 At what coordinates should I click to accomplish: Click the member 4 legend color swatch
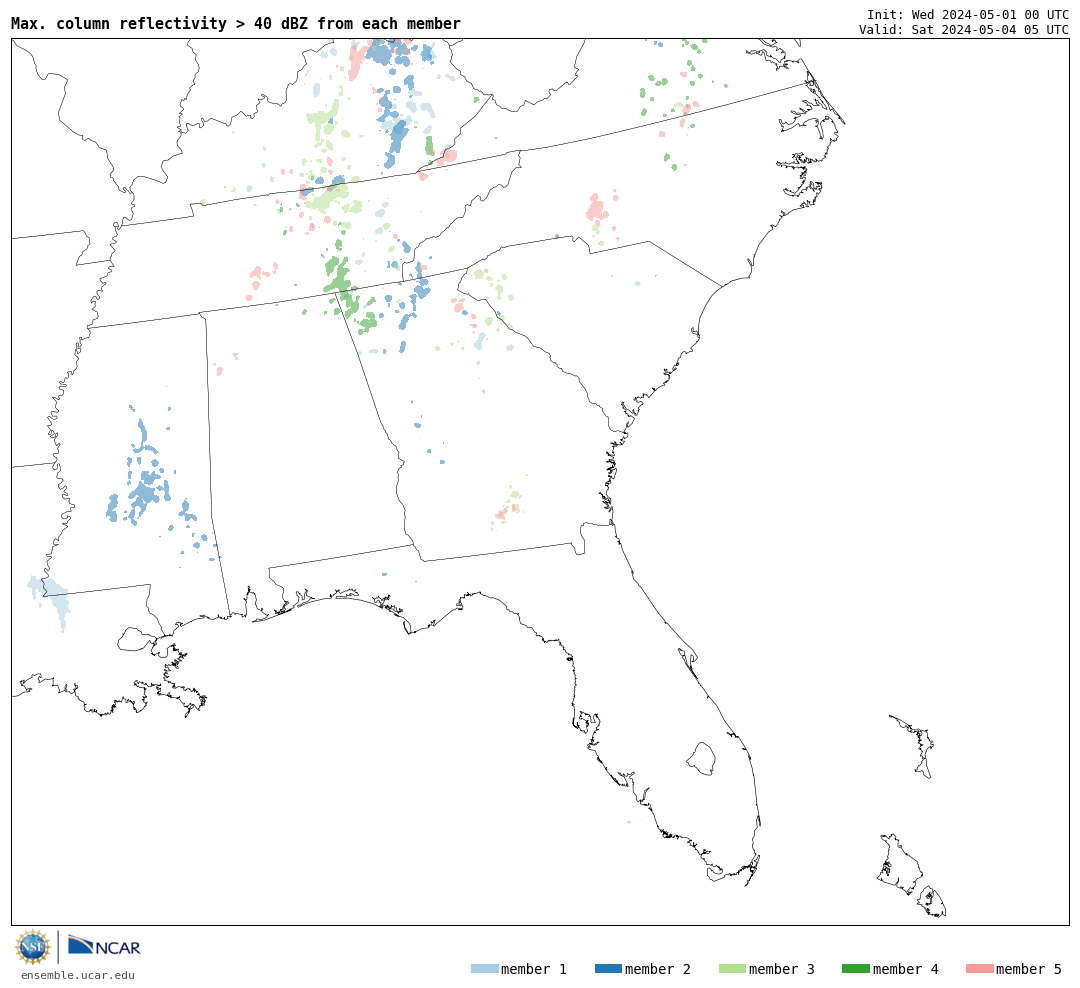(x=855, y=969)
